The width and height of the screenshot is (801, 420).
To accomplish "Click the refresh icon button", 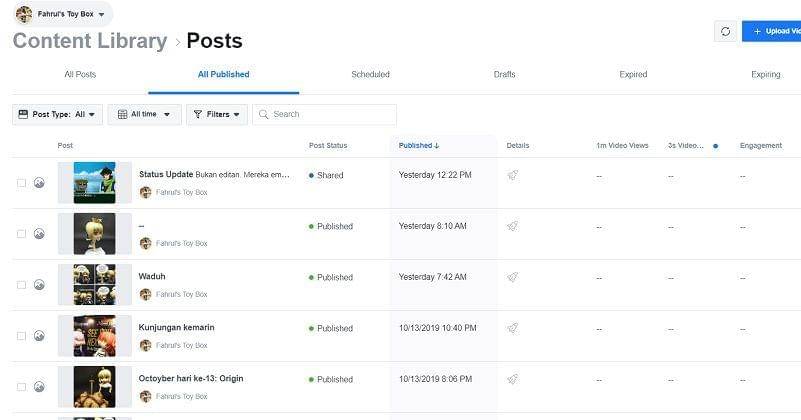I will point(725,31).
